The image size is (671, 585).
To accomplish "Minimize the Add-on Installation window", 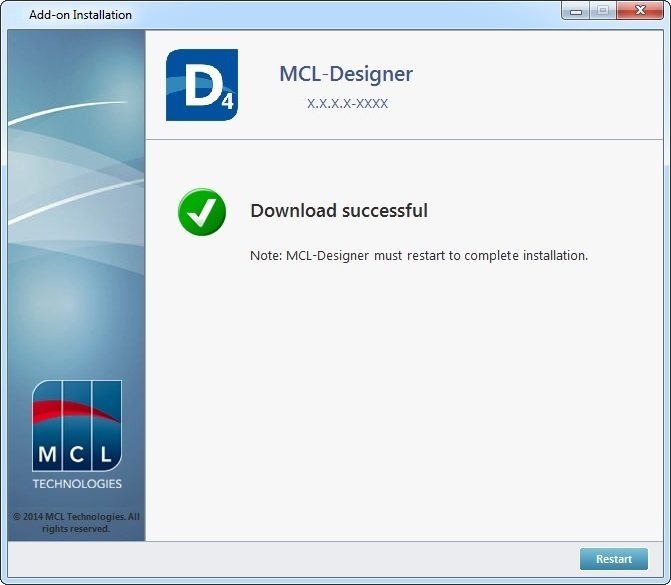I will 576,11.
